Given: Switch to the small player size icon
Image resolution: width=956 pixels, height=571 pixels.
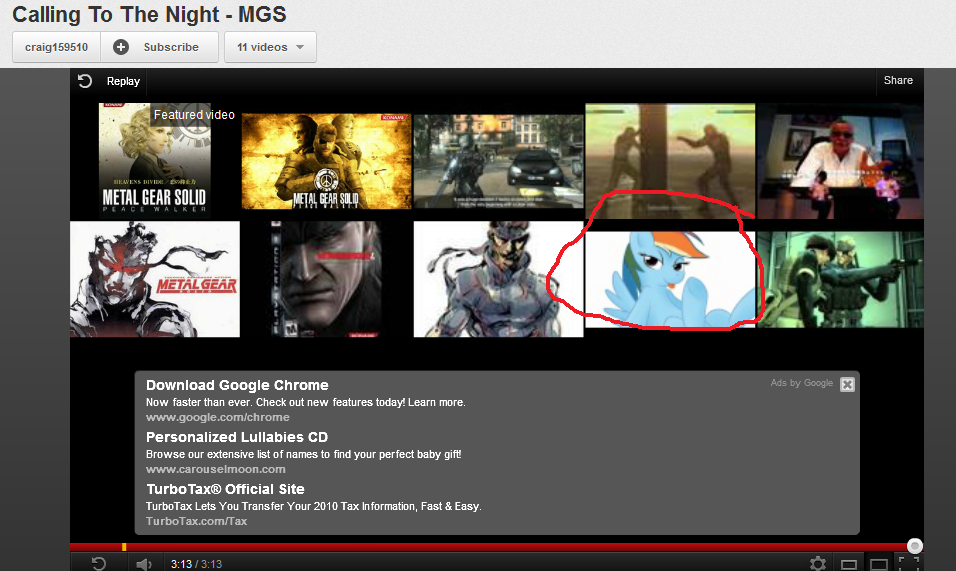Looking at the screenshot, I should click(x=849, y=564).
